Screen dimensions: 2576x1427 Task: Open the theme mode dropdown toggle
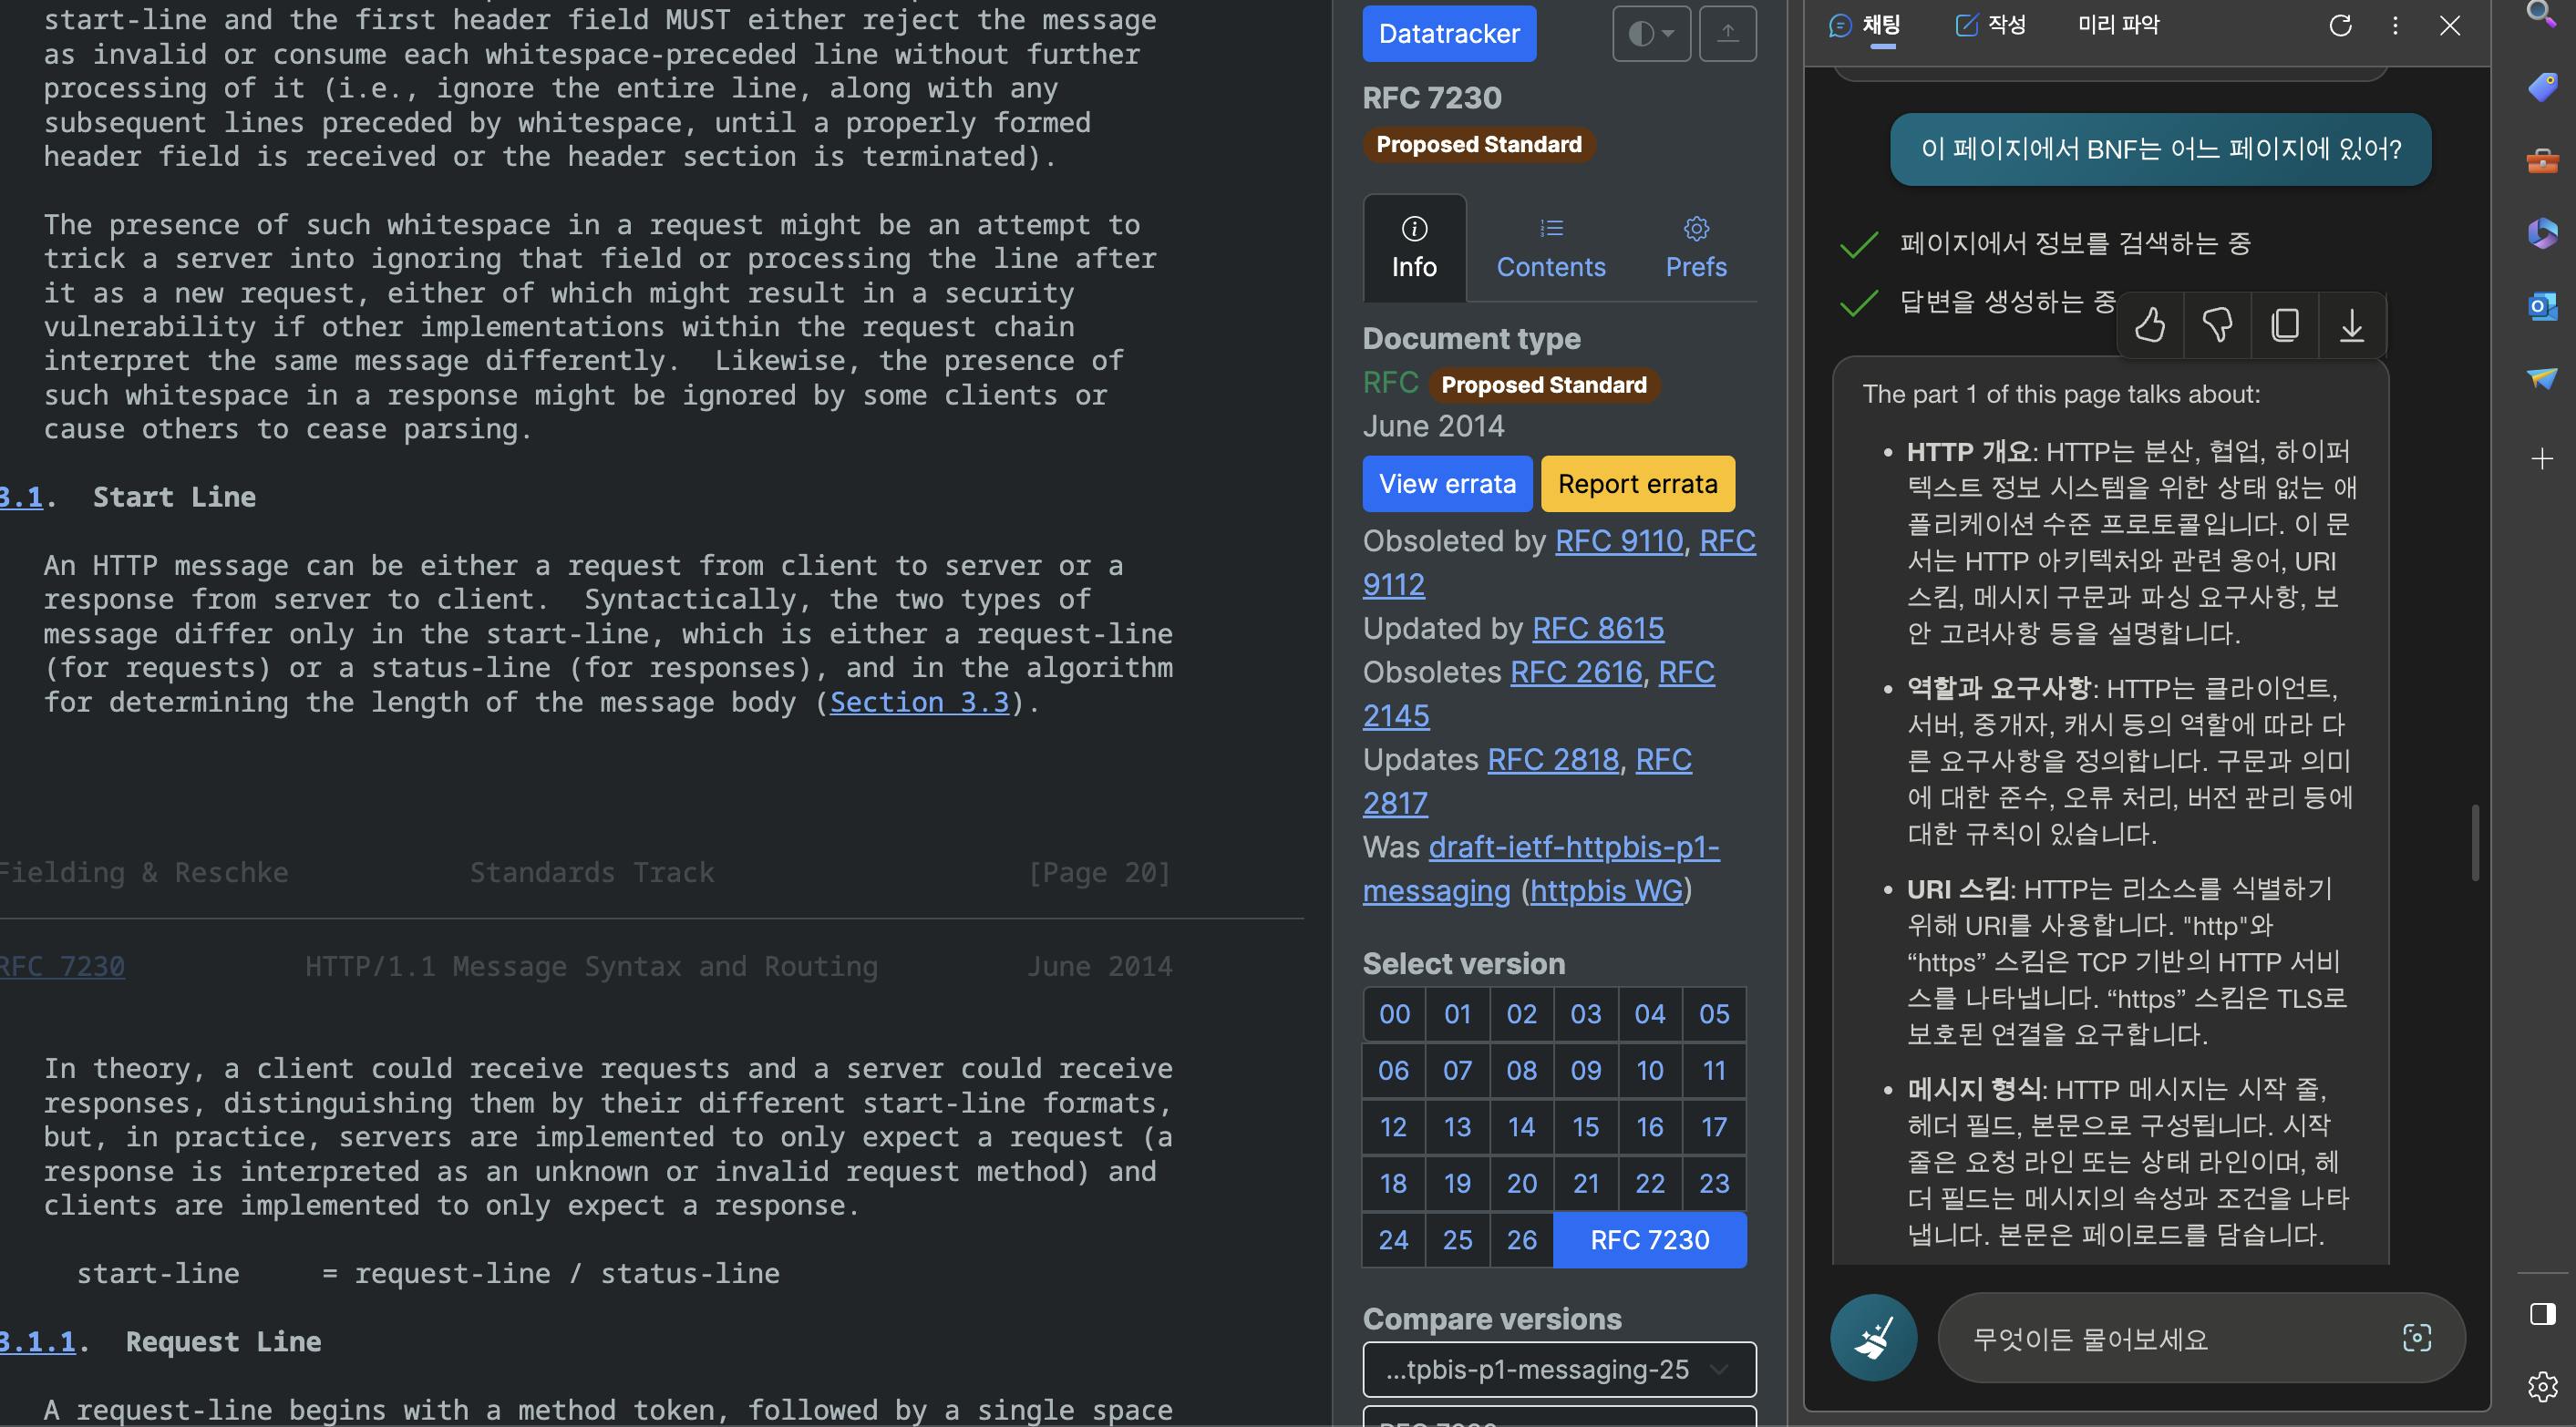click(1651, 34)
